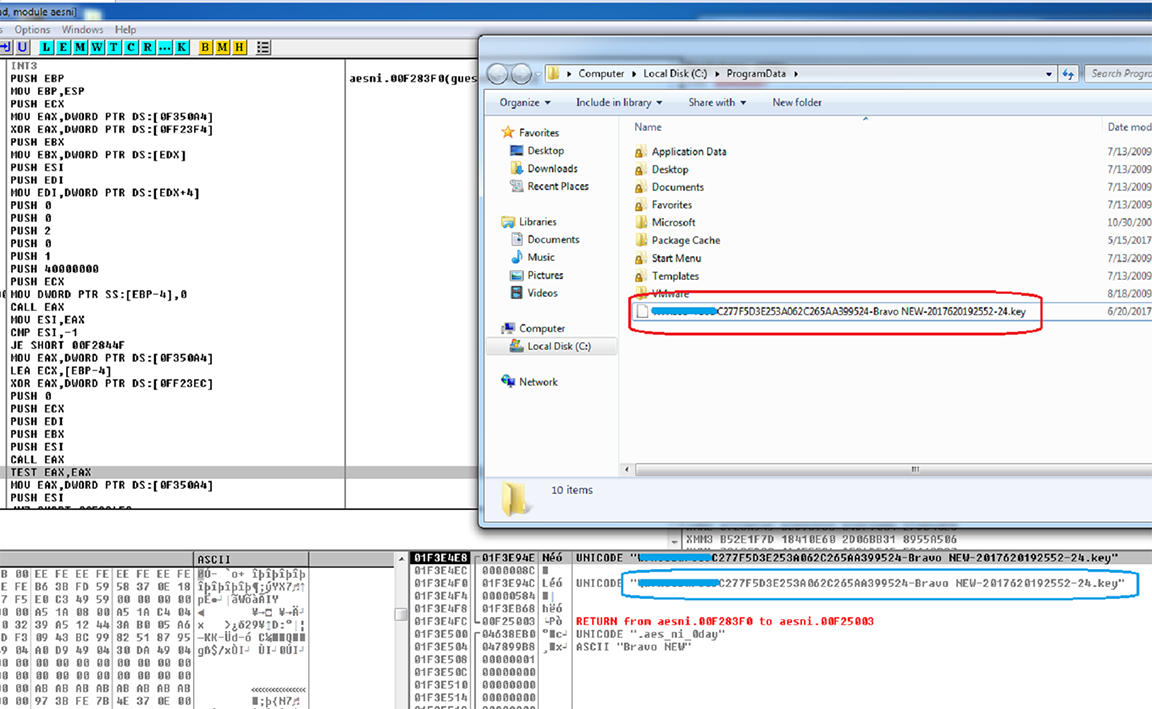Select Recent Places in Explorer sidebar
Screen dimensions: 1152x709
tap(558, 186)
